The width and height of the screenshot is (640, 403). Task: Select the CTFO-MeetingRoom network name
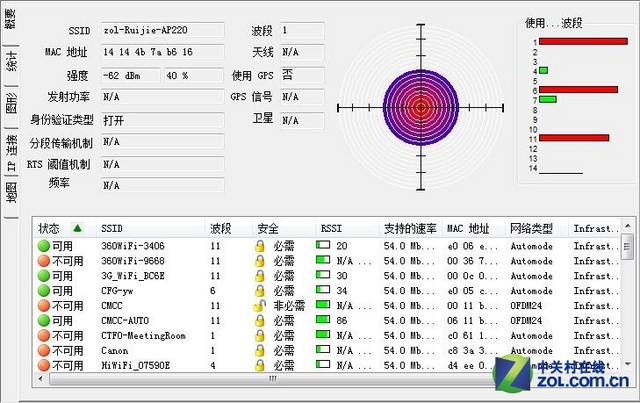coord(143,336)
